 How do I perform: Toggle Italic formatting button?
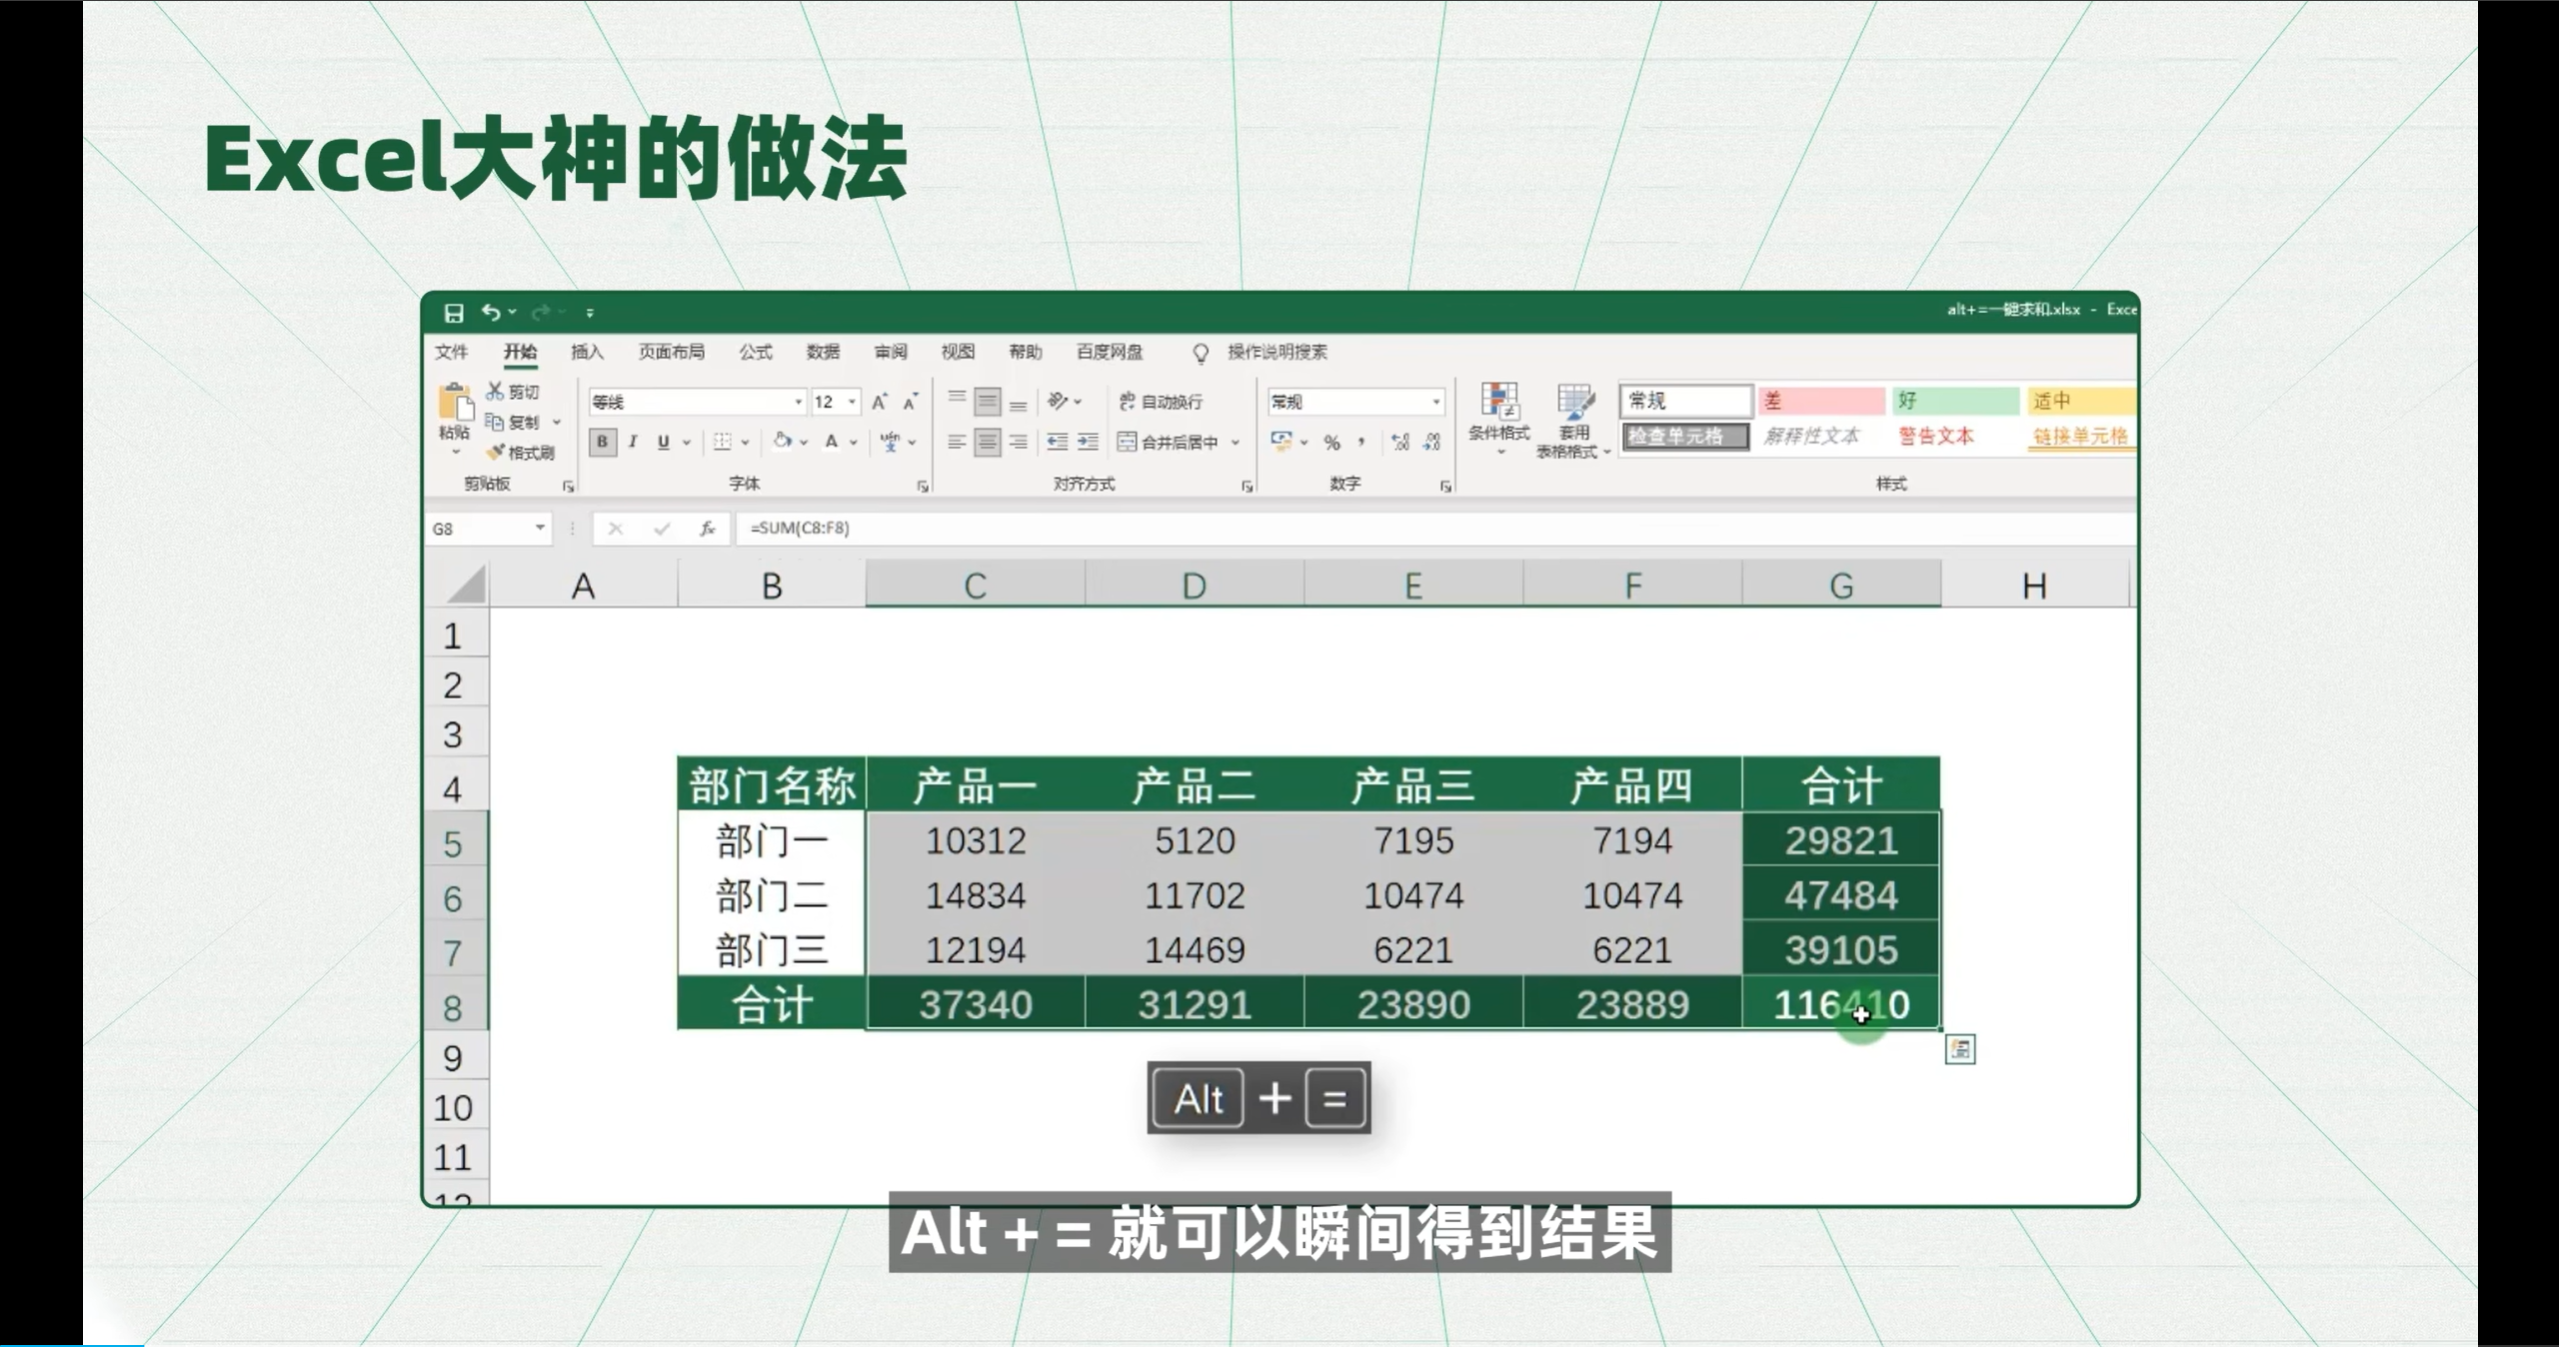[x=633, y=442]
